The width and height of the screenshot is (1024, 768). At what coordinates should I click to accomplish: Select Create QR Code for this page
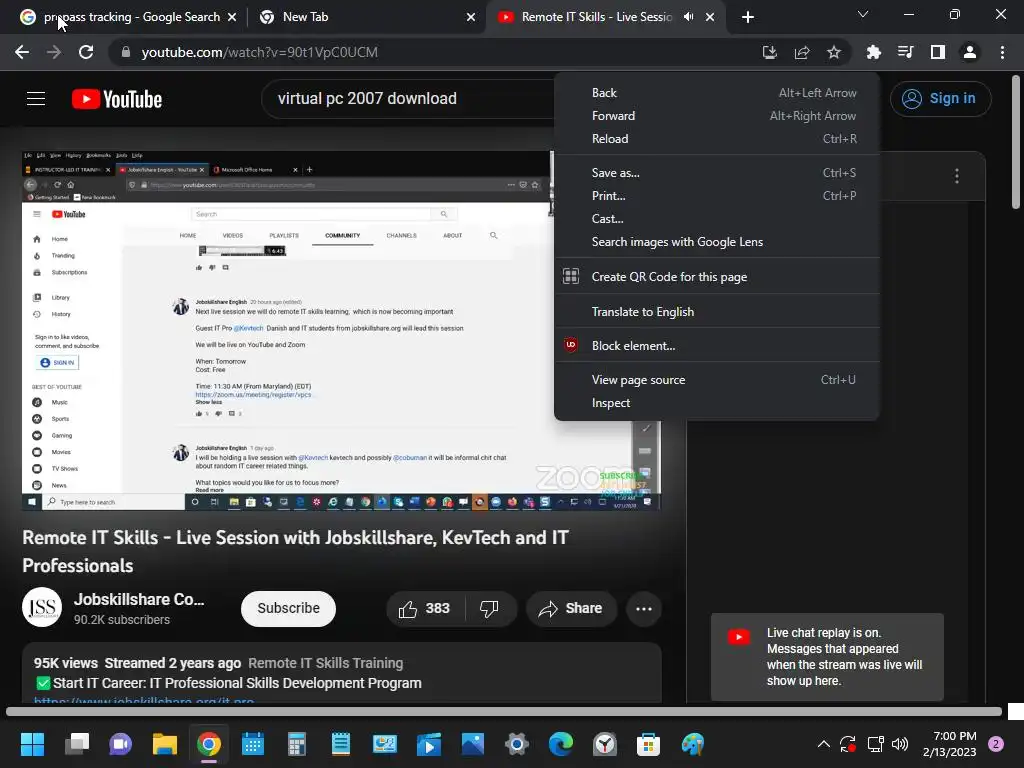click(x=716, y=276)
